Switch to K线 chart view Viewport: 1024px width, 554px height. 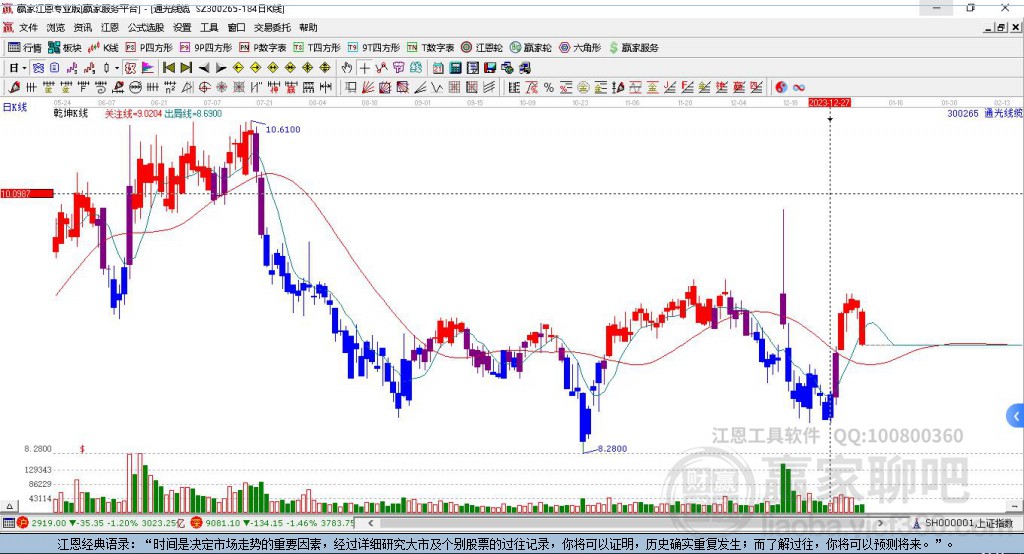coord(103,48)
